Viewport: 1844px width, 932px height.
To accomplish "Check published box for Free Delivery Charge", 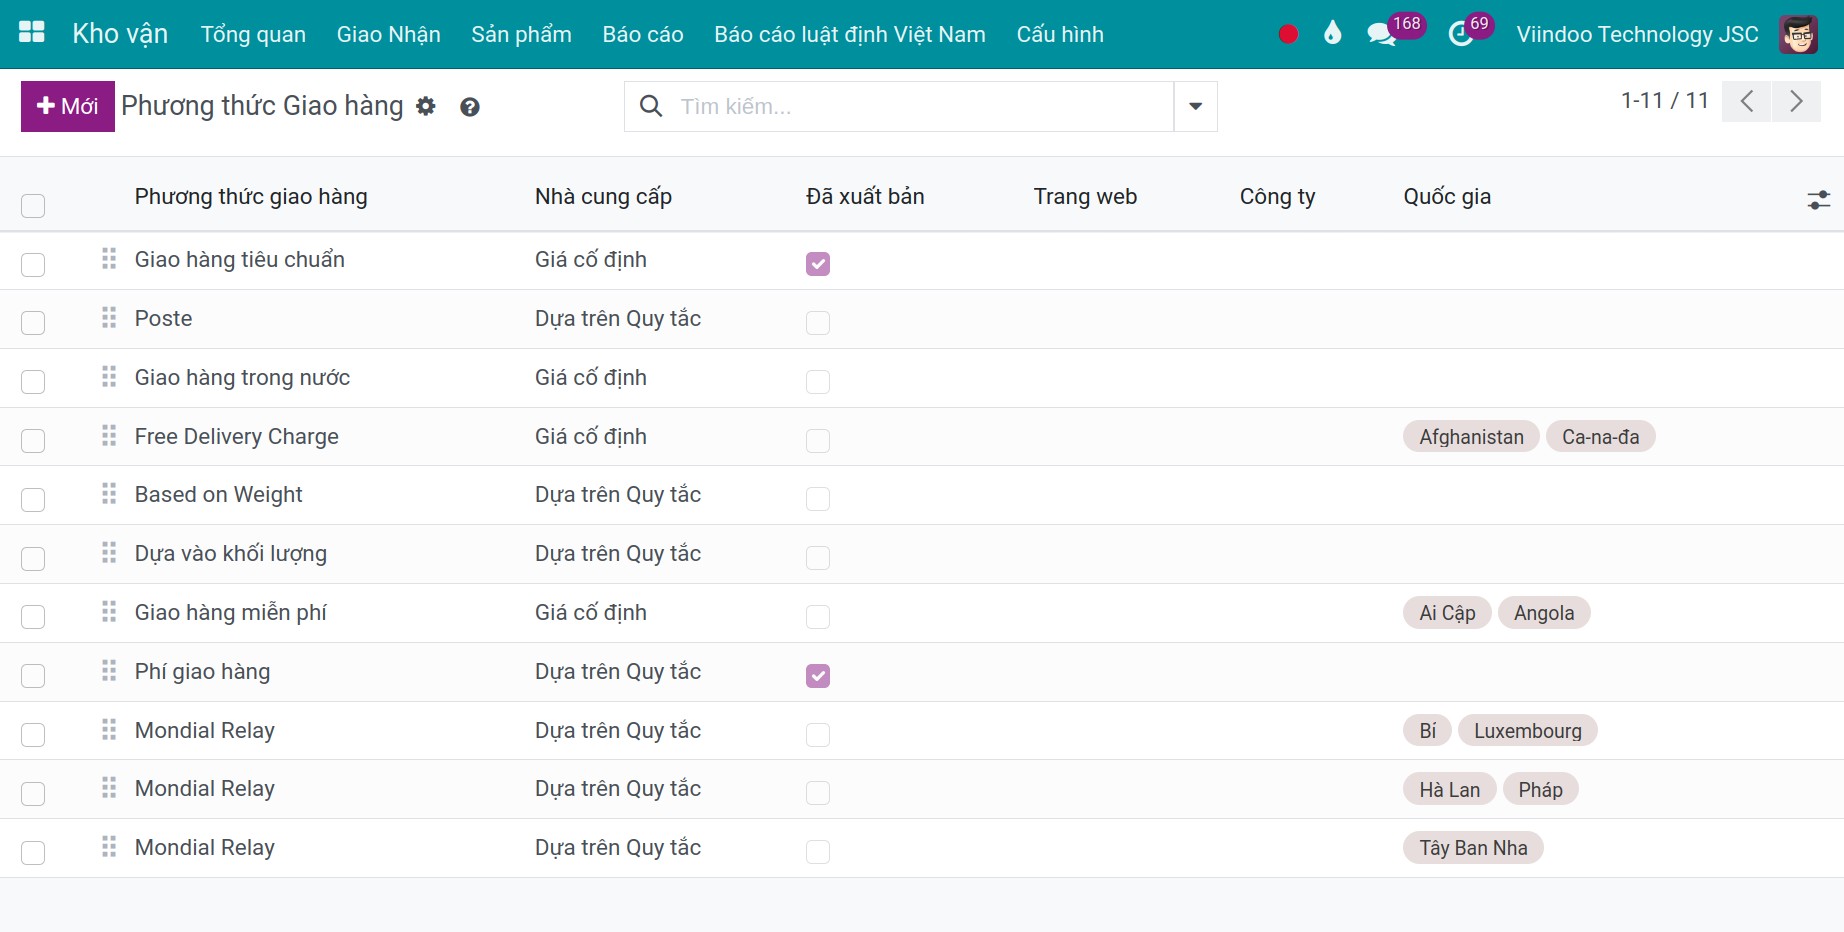I will [818, 441].
